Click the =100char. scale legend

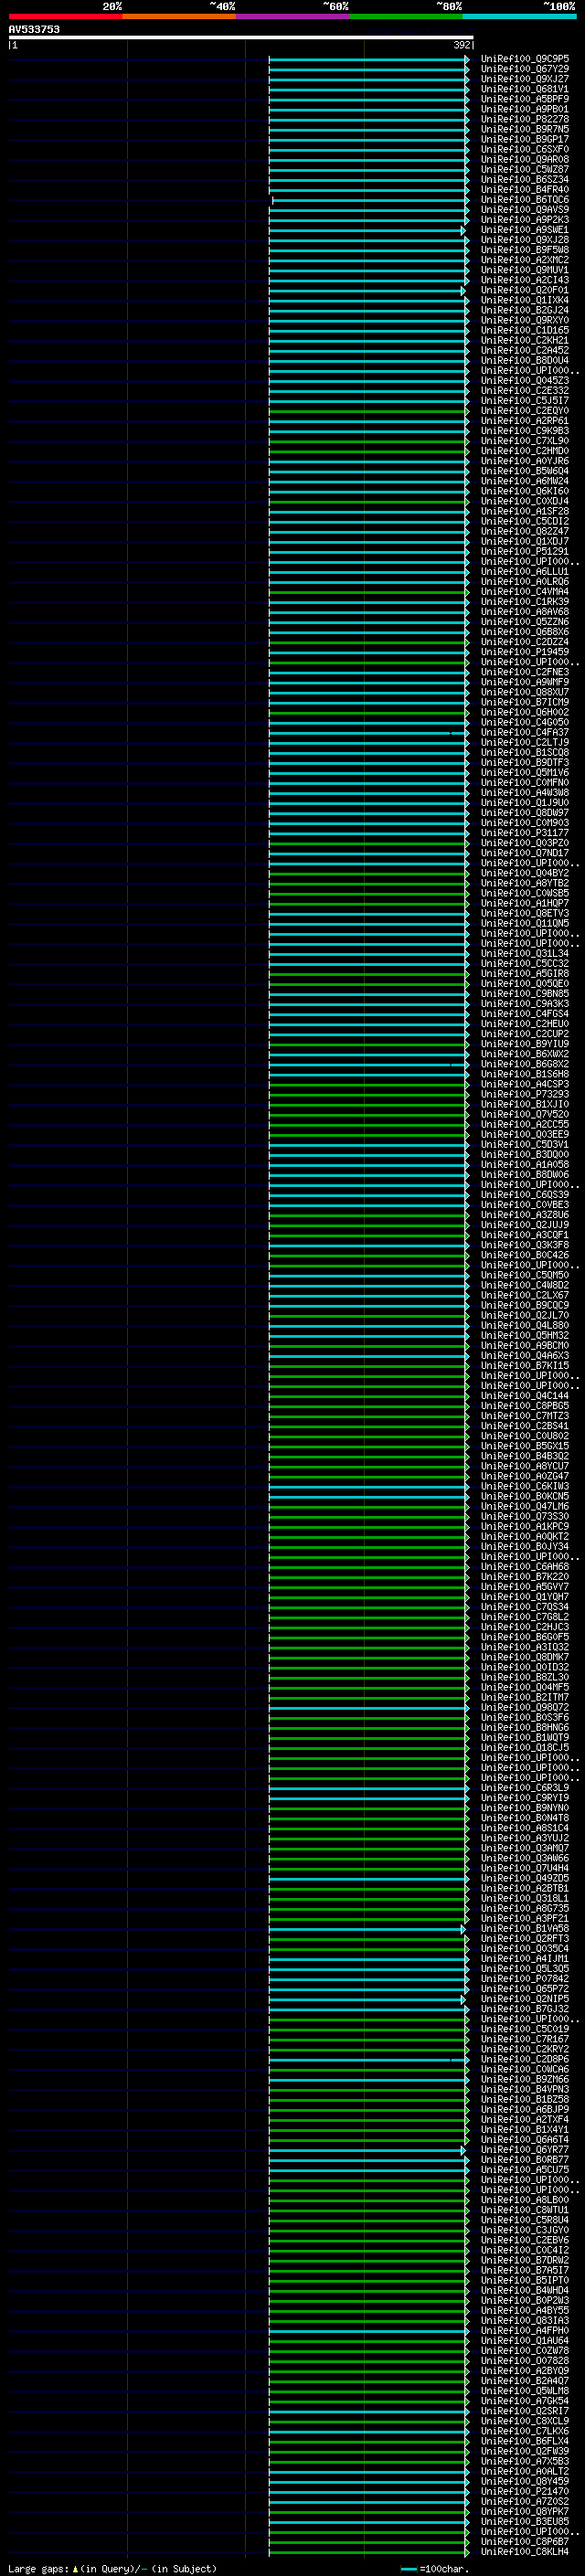pyautogui.click(x=435, y=2568)
